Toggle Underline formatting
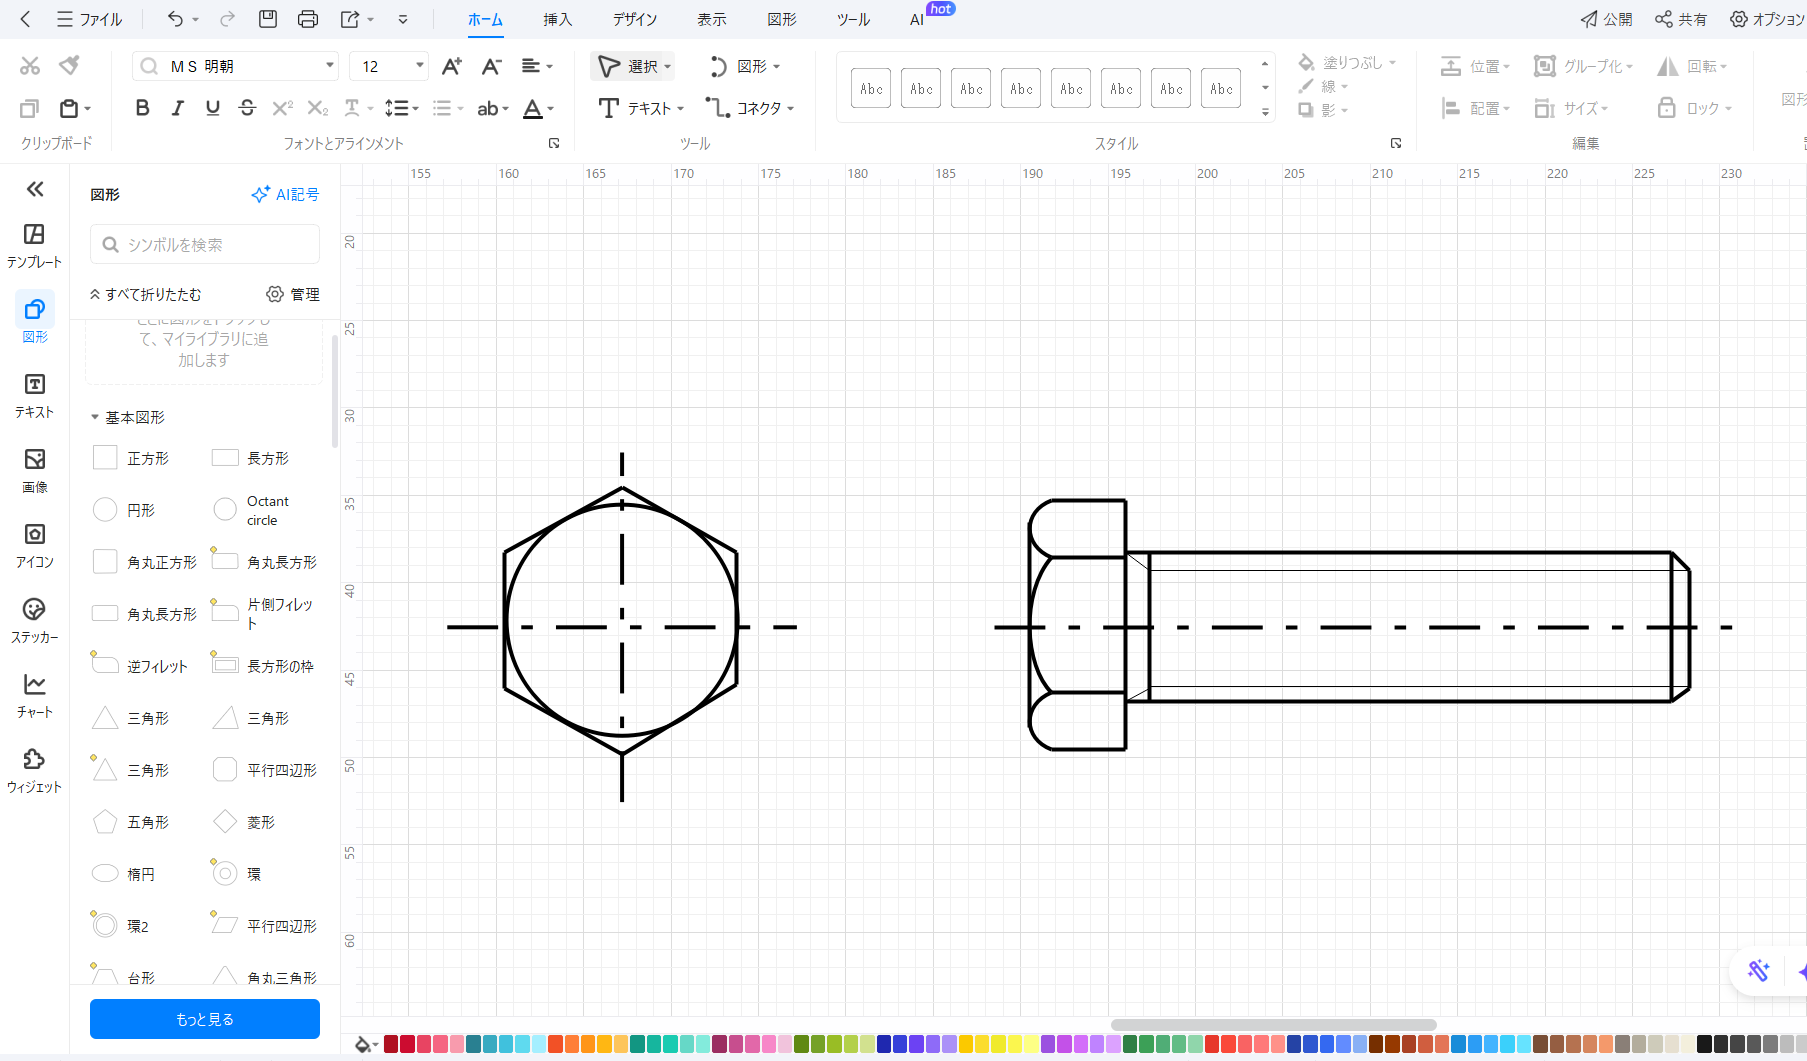Viewport: 1807px width, 1061px height. (x=212, y=108)
